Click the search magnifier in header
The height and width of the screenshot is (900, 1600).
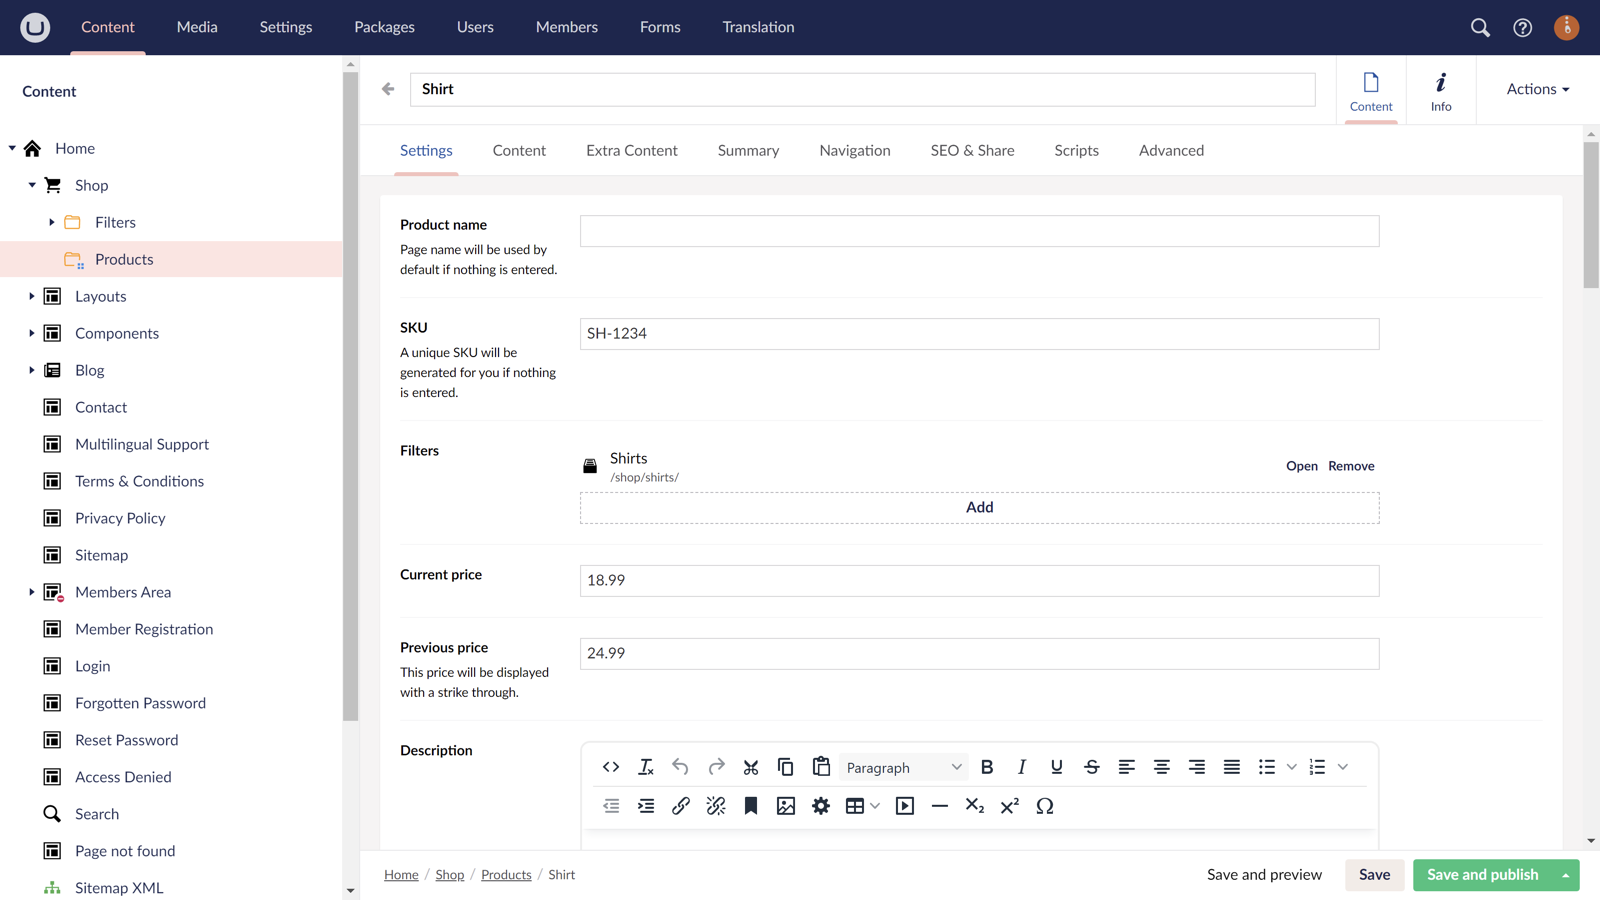pyautogui.click(x=1480, y=28)
